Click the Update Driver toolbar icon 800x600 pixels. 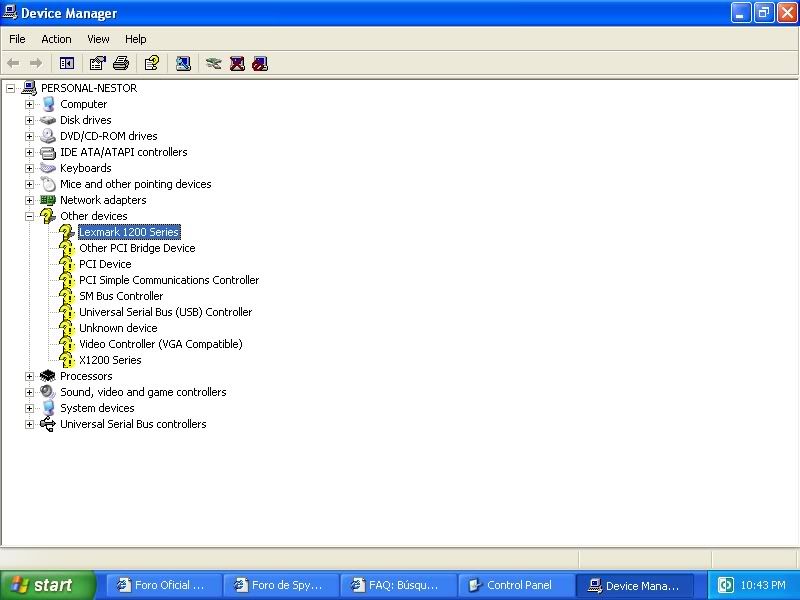[213, 63]
